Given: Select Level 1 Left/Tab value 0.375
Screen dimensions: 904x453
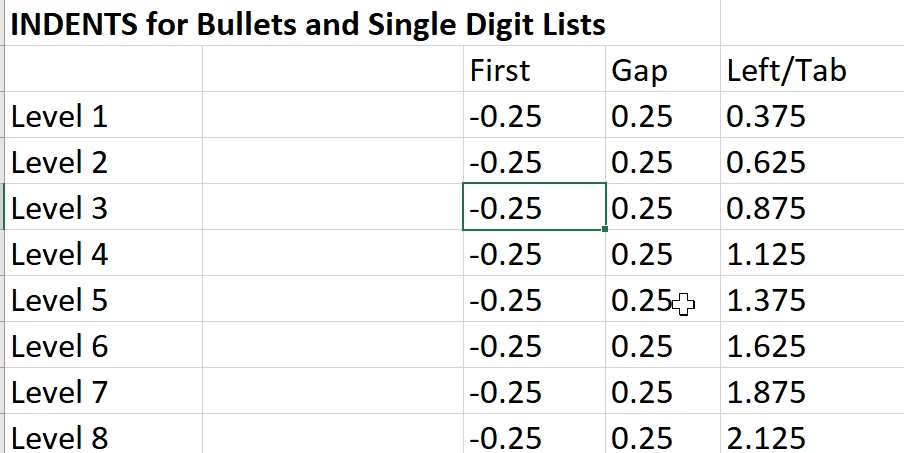Looking at the screenshot, I should pyautogui.click(x=812, y=115).
